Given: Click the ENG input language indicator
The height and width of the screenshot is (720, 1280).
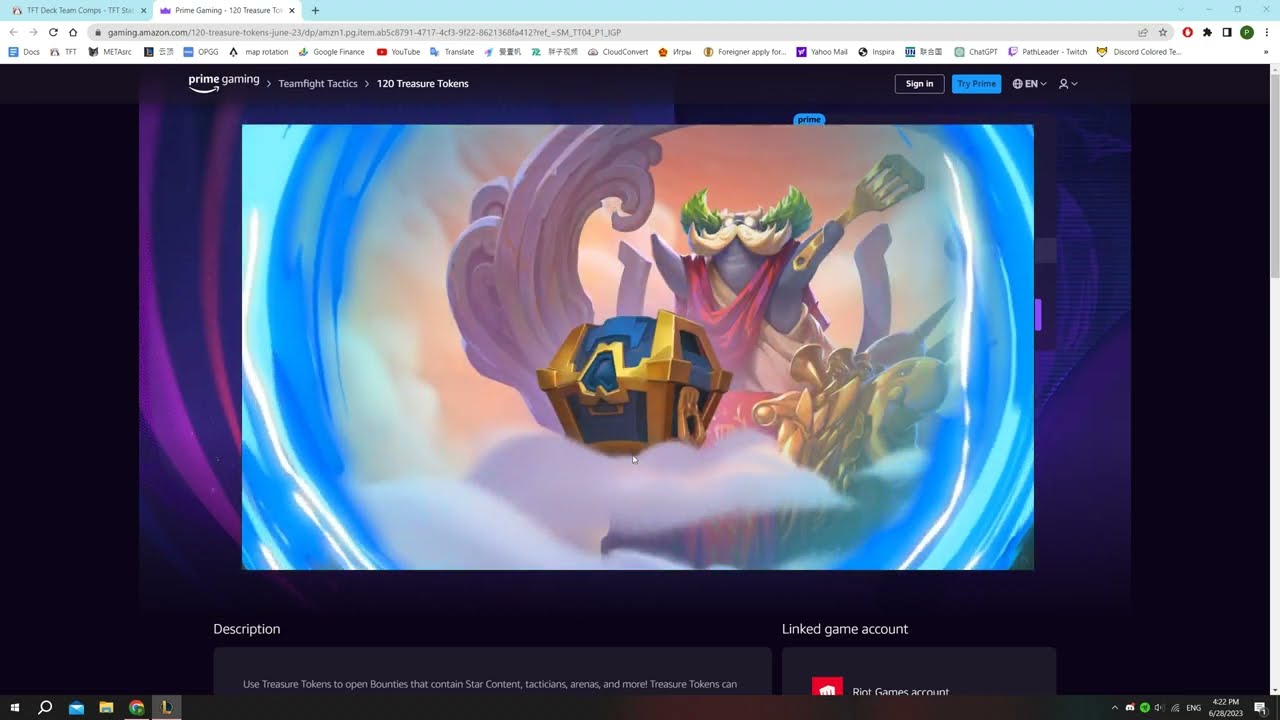Looking at the screenshot, I should click(1193, 708).
